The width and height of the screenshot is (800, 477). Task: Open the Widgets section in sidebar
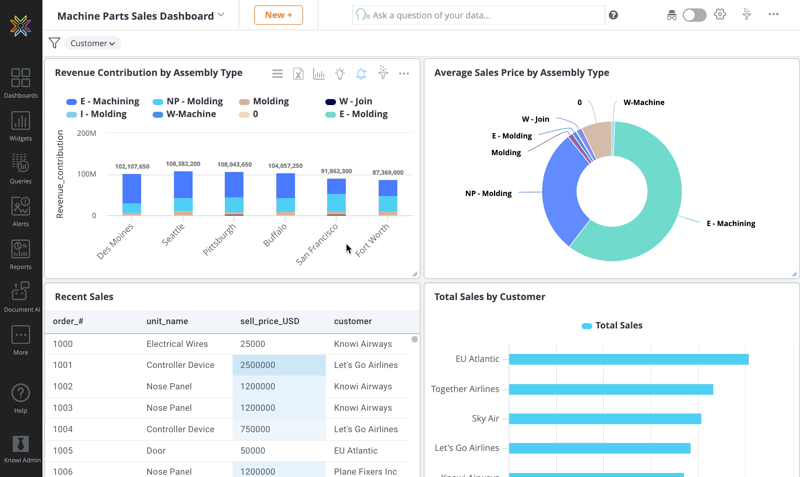pyautogui.click(x=20, y=126)
